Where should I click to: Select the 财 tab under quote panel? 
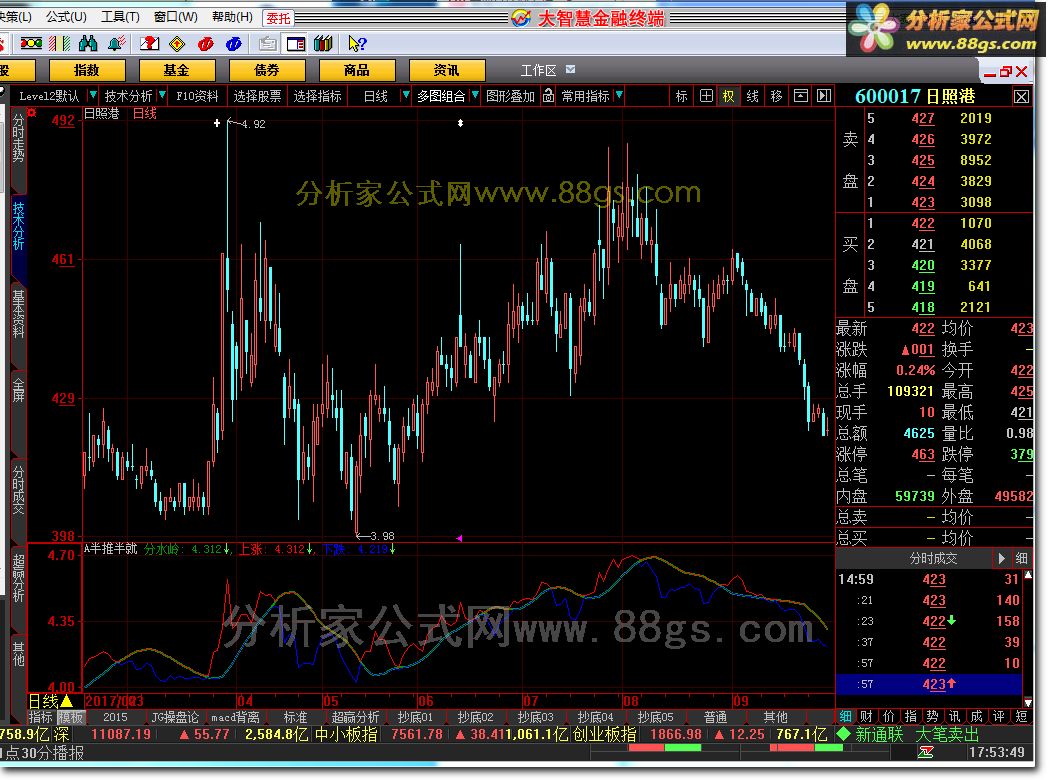pos(867,717)
